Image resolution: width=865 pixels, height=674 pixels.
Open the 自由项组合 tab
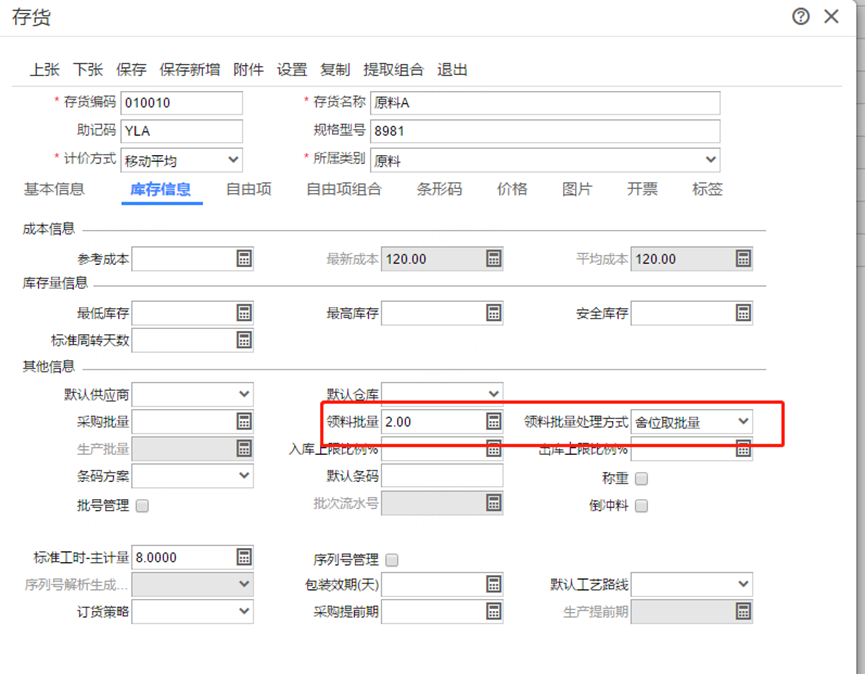point(344,189)
